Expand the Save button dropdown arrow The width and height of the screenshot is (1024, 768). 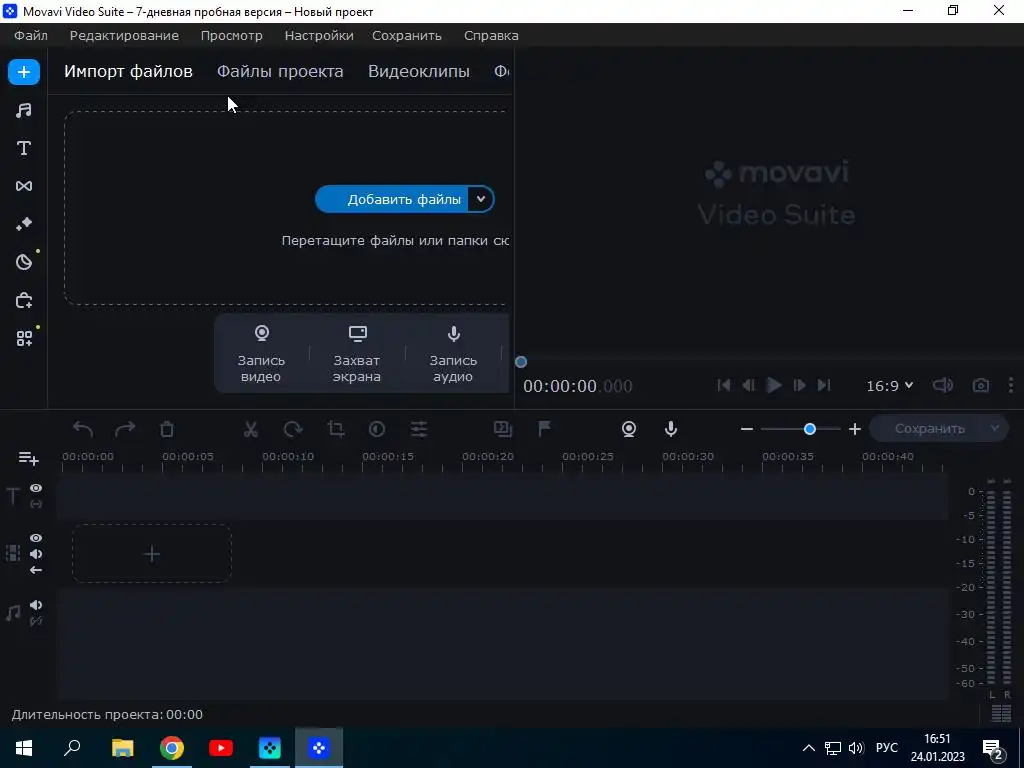[x=995, y=428]
